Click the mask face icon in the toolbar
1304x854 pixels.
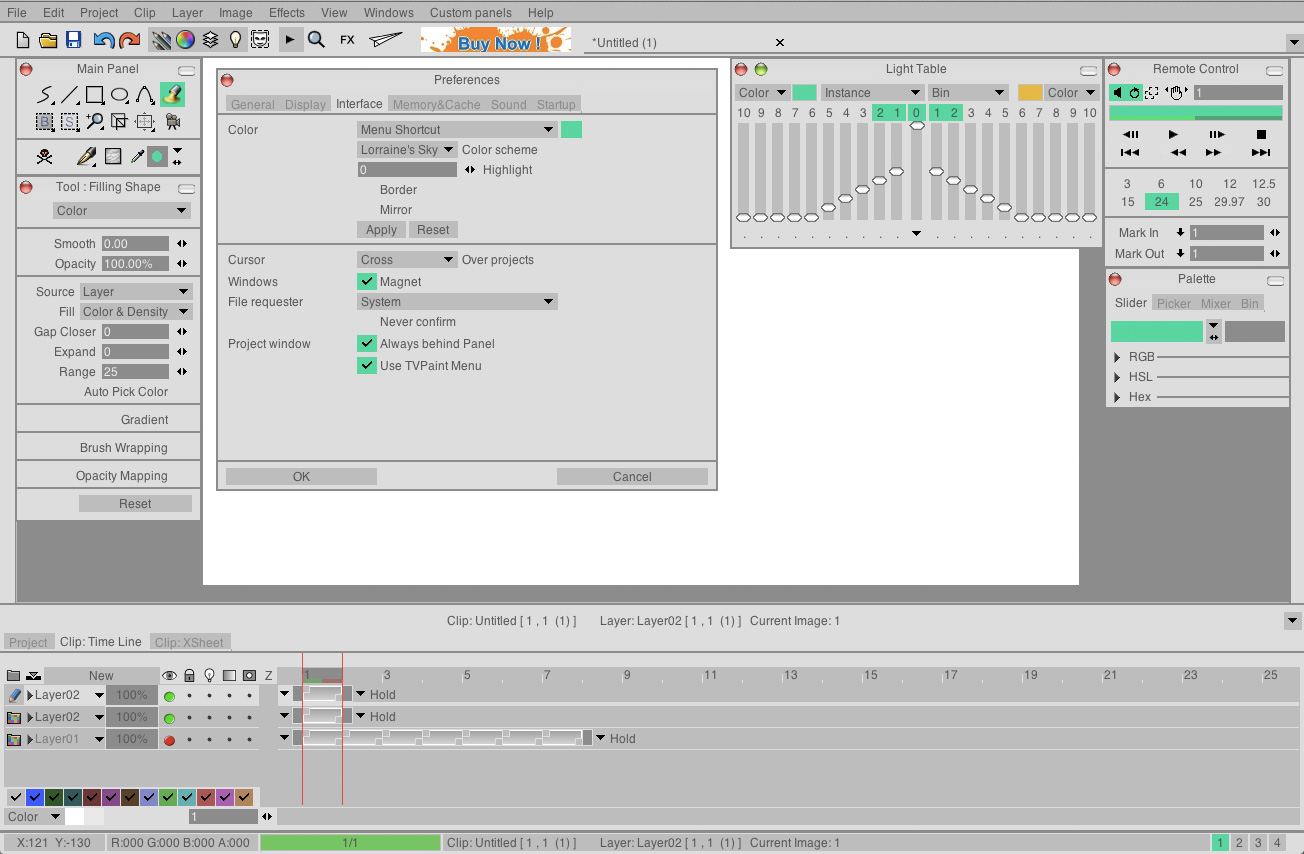tap(260, 40)
